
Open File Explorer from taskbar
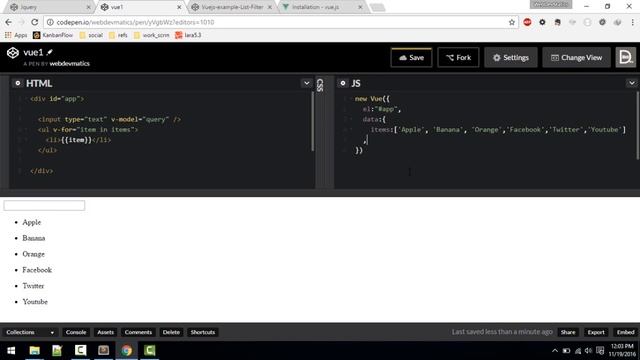coord(34,351)
